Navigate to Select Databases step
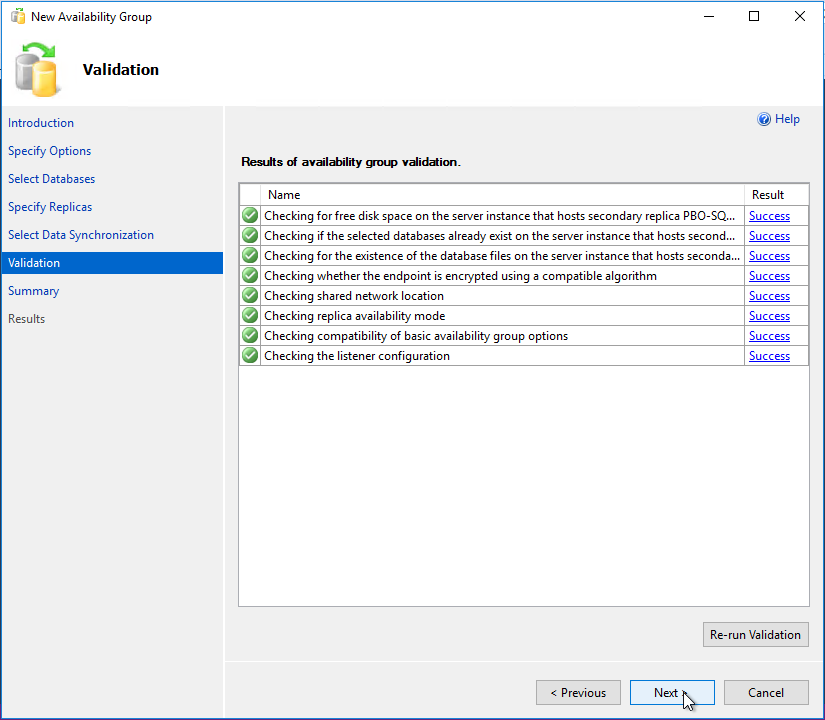 [52, 179]
